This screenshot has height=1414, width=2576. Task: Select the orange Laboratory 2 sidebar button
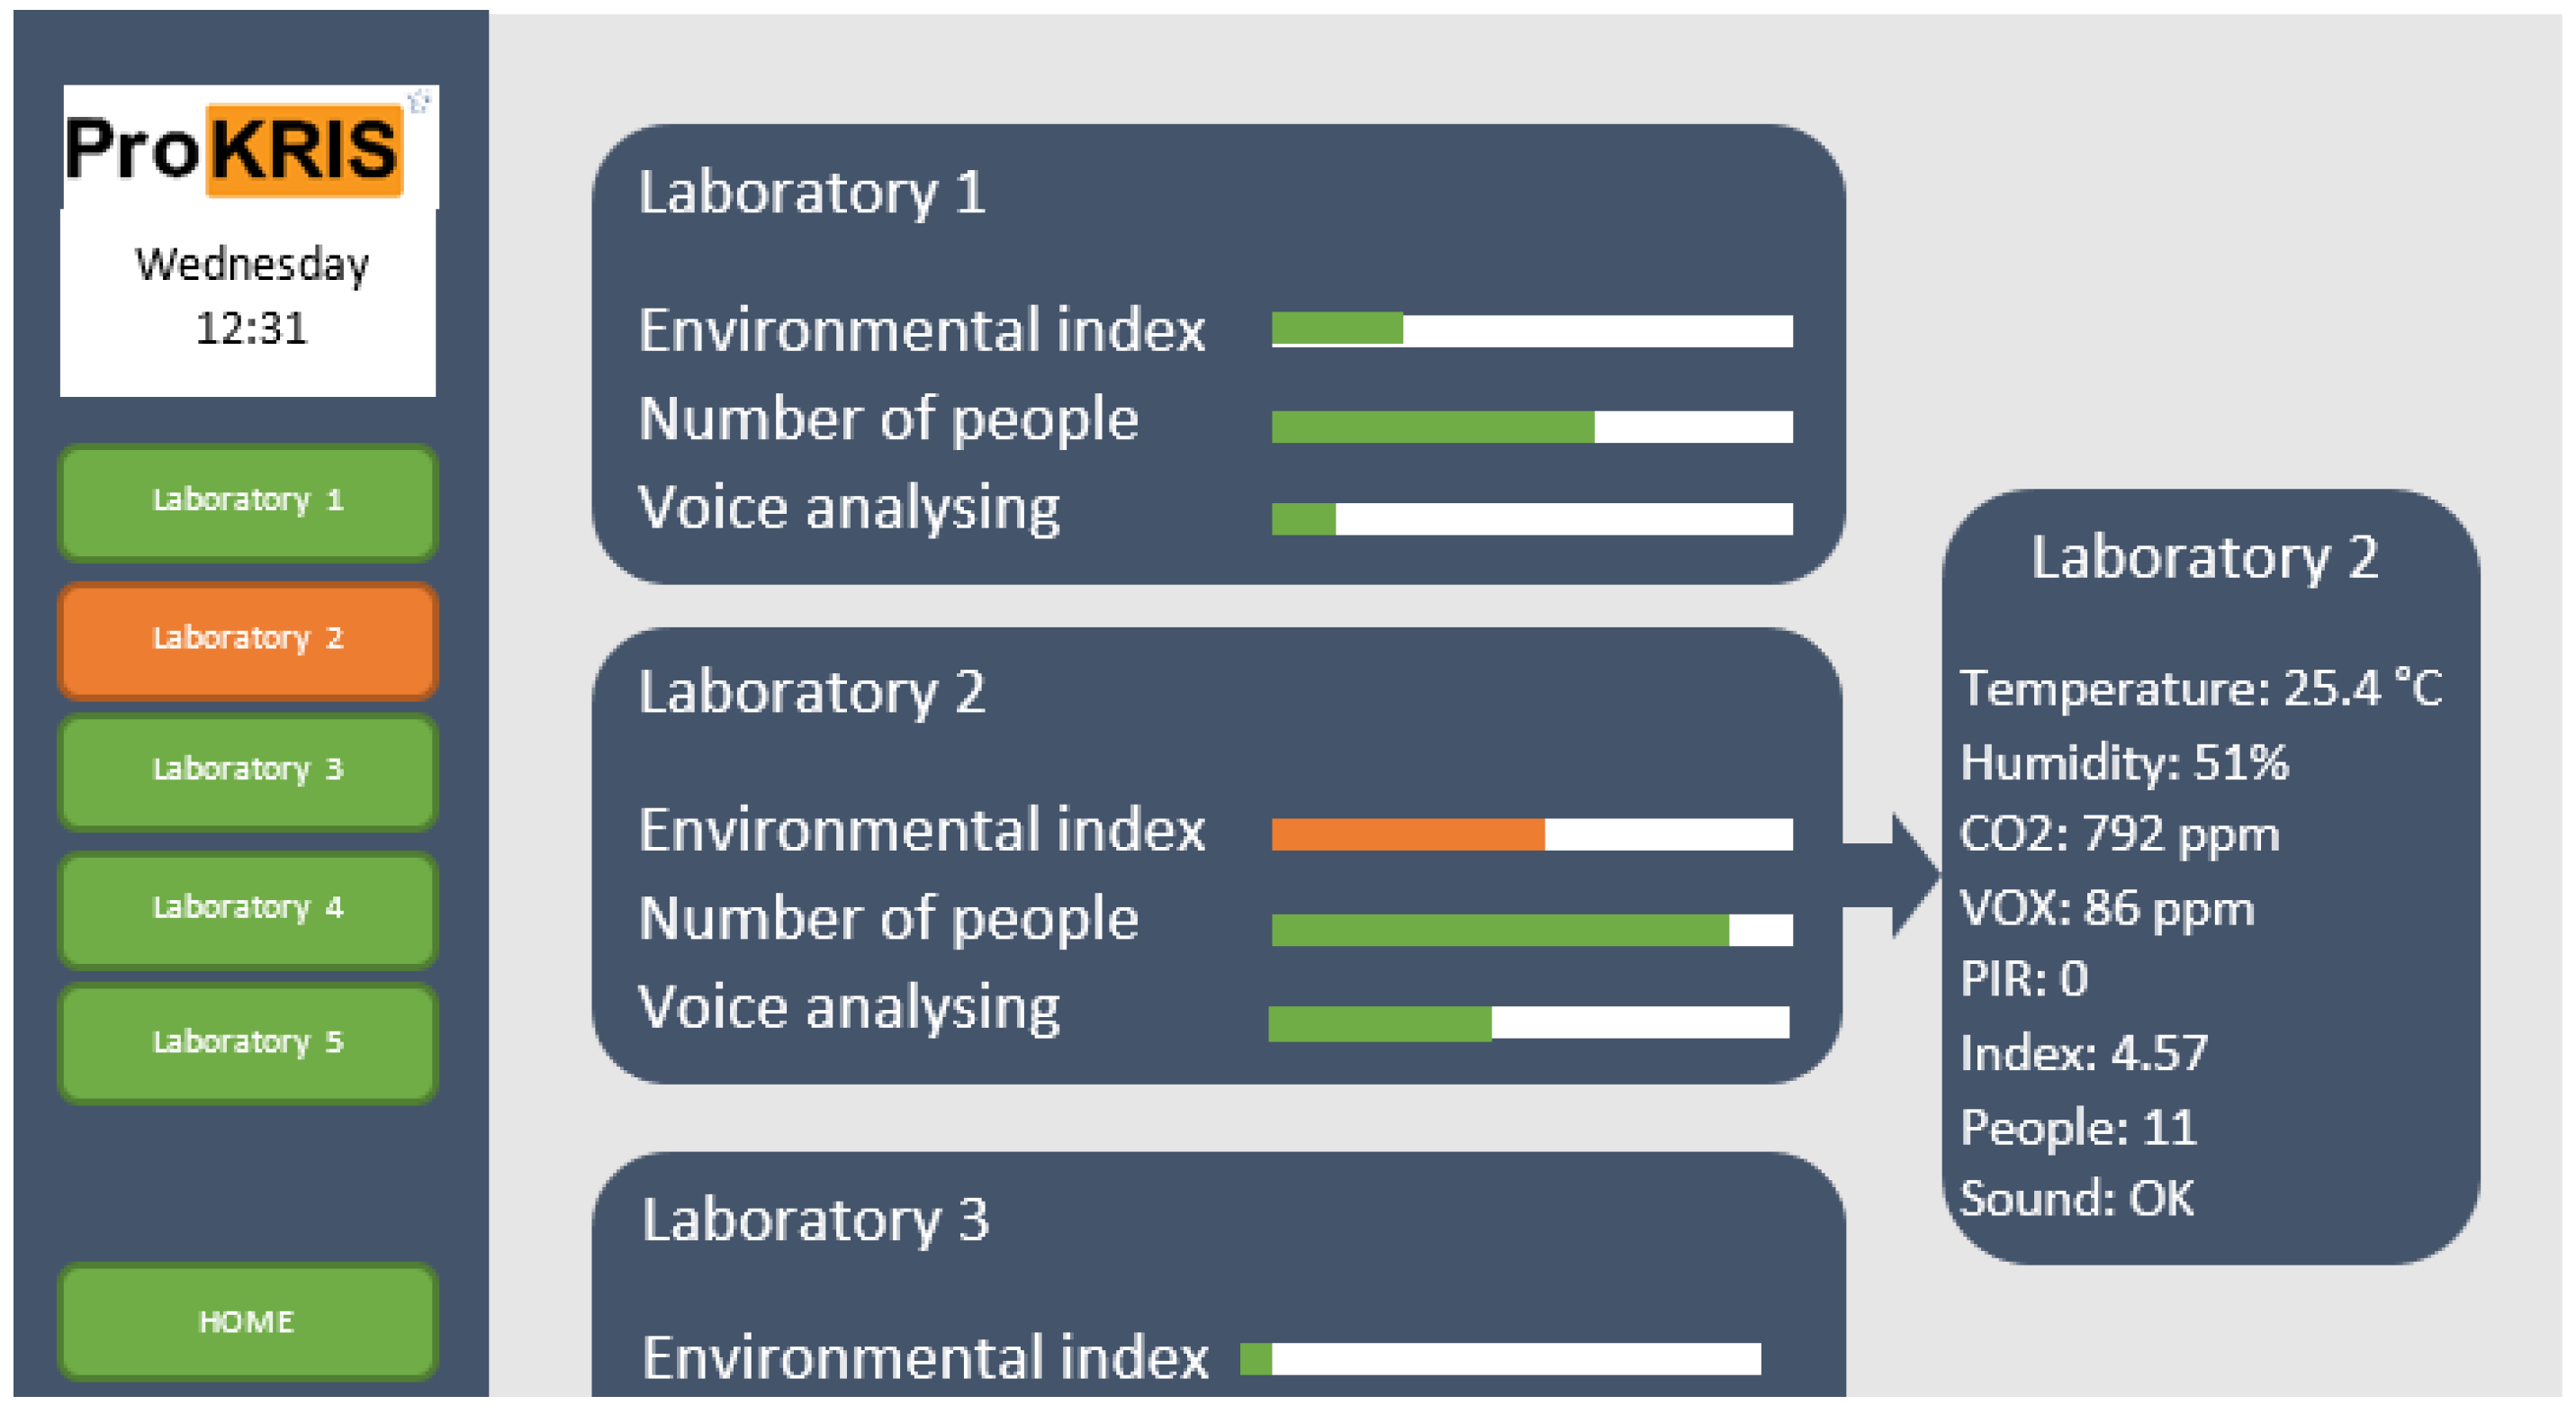248,638
